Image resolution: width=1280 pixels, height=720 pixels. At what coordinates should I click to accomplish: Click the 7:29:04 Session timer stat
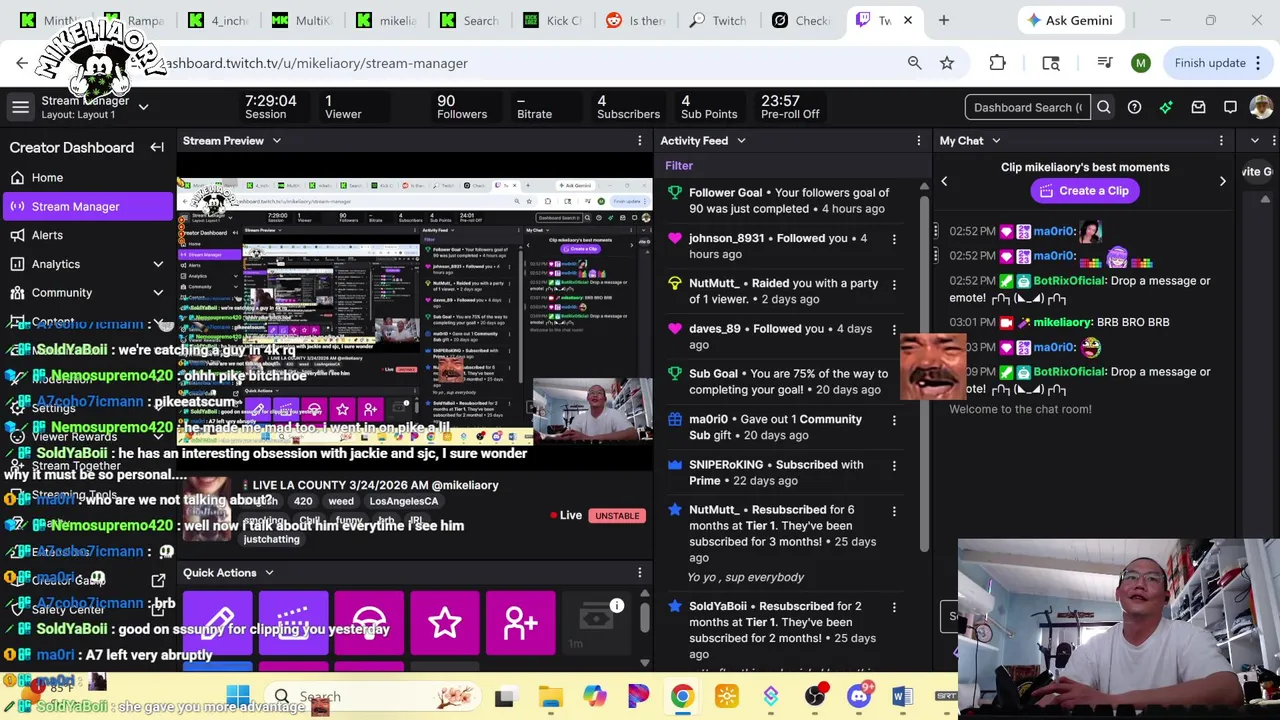point(270,107)
